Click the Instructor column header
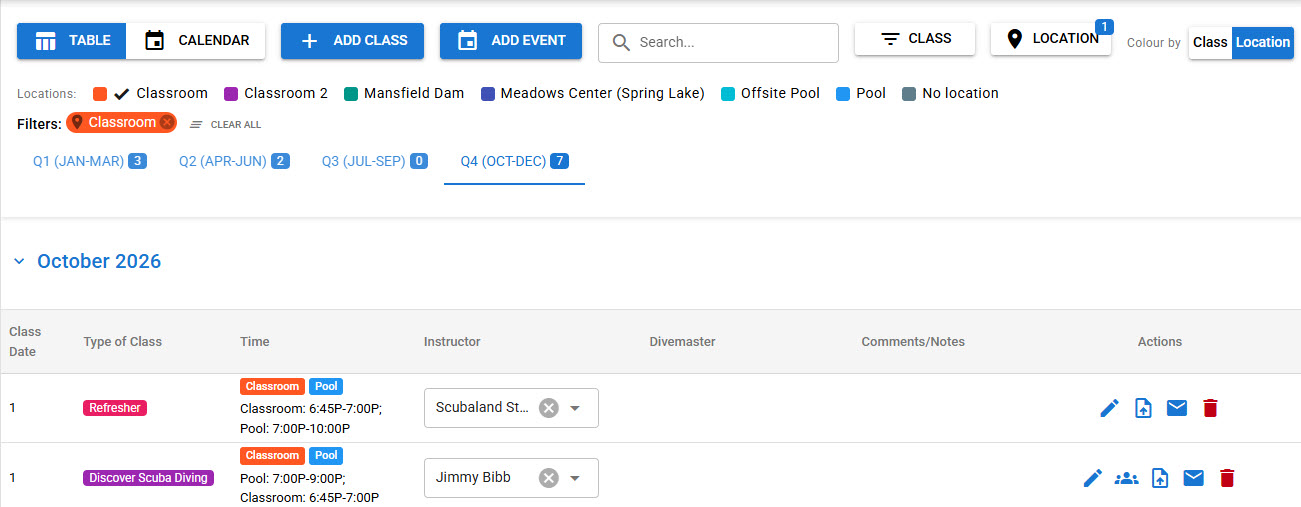 452,342
